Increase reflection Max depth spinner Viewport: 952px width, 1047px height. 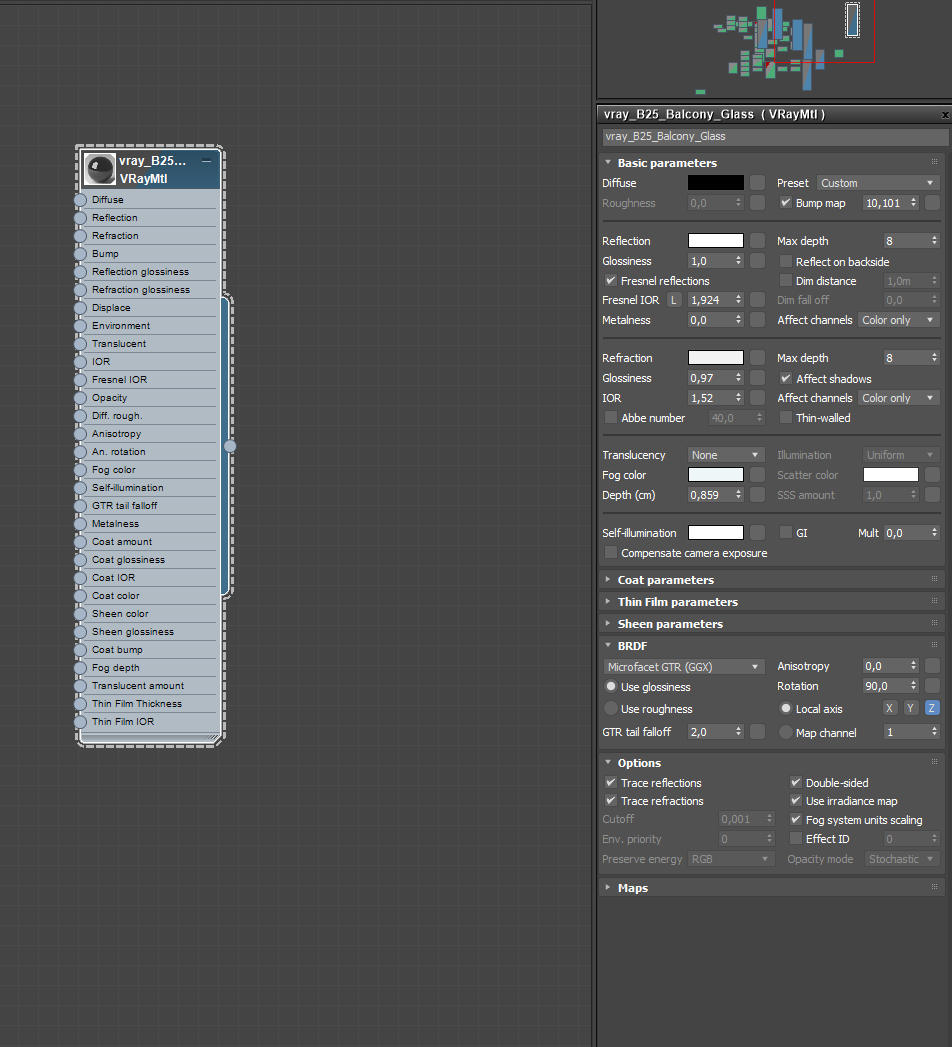[x=934, y=238]
